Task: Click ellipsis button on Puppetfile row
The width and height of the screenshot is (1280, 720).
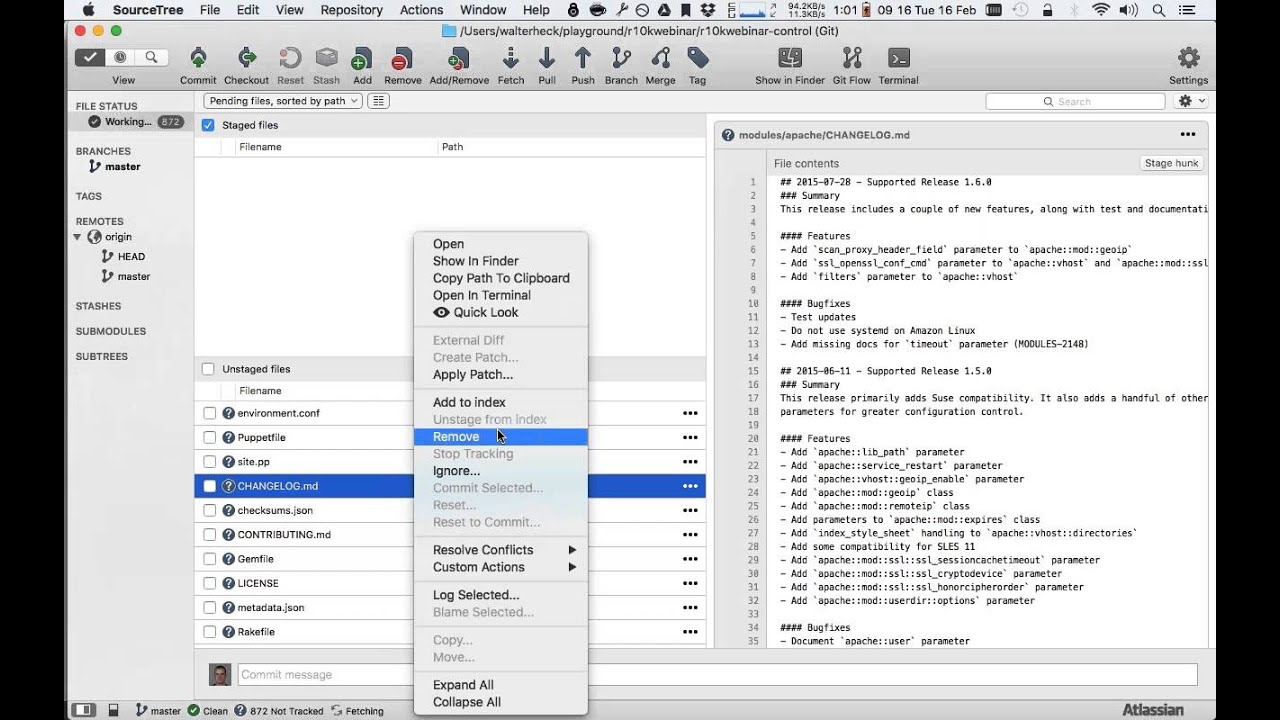Action: pos(690,437)
